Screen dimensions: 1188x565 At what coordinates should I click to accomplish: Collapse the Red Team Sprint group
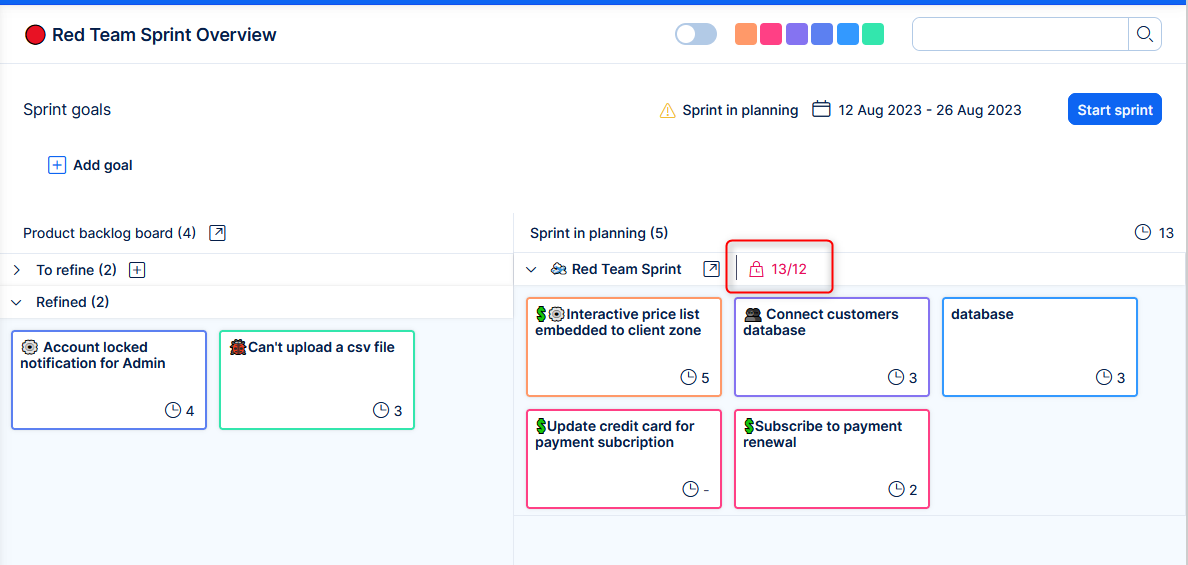click(x=531, y=269)
